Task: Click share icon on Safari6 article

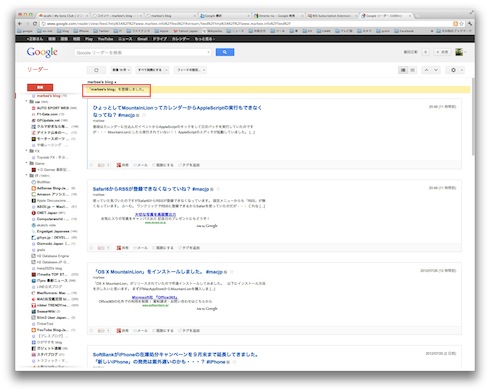Action: tap(122, 248)
